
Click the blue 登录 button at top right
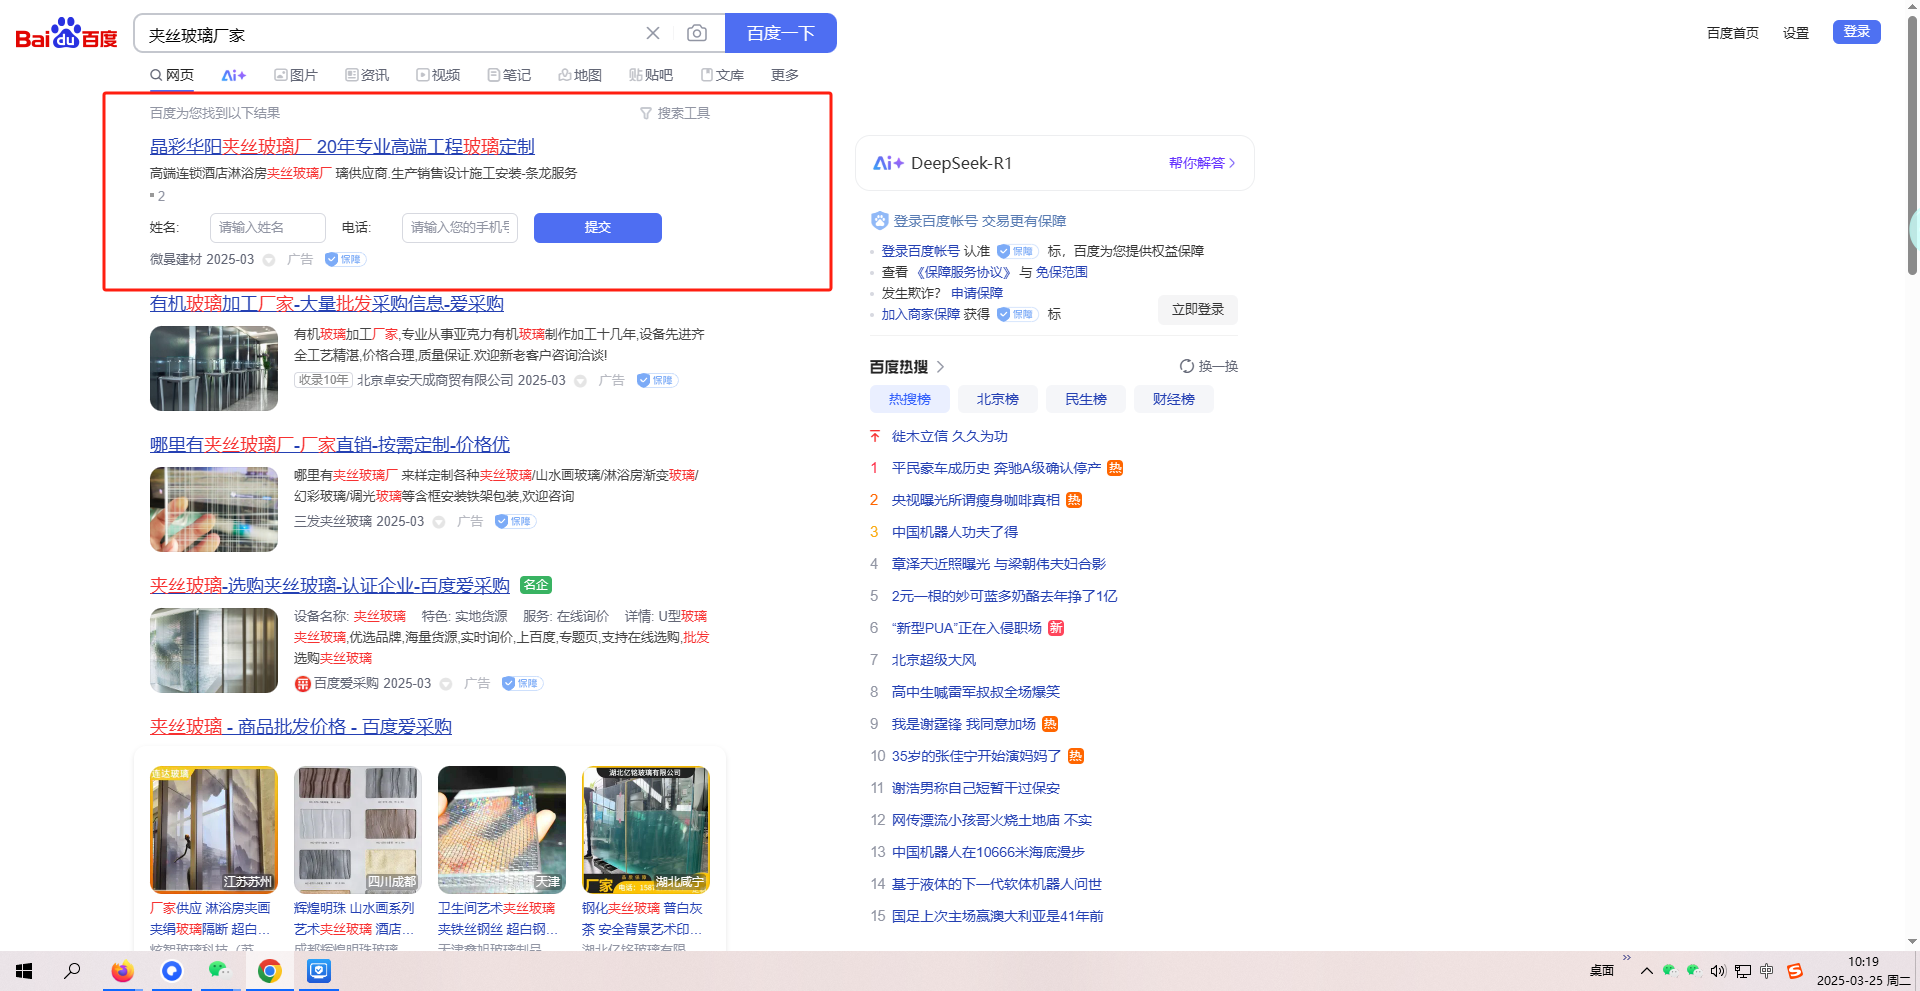coord(1857,32)
